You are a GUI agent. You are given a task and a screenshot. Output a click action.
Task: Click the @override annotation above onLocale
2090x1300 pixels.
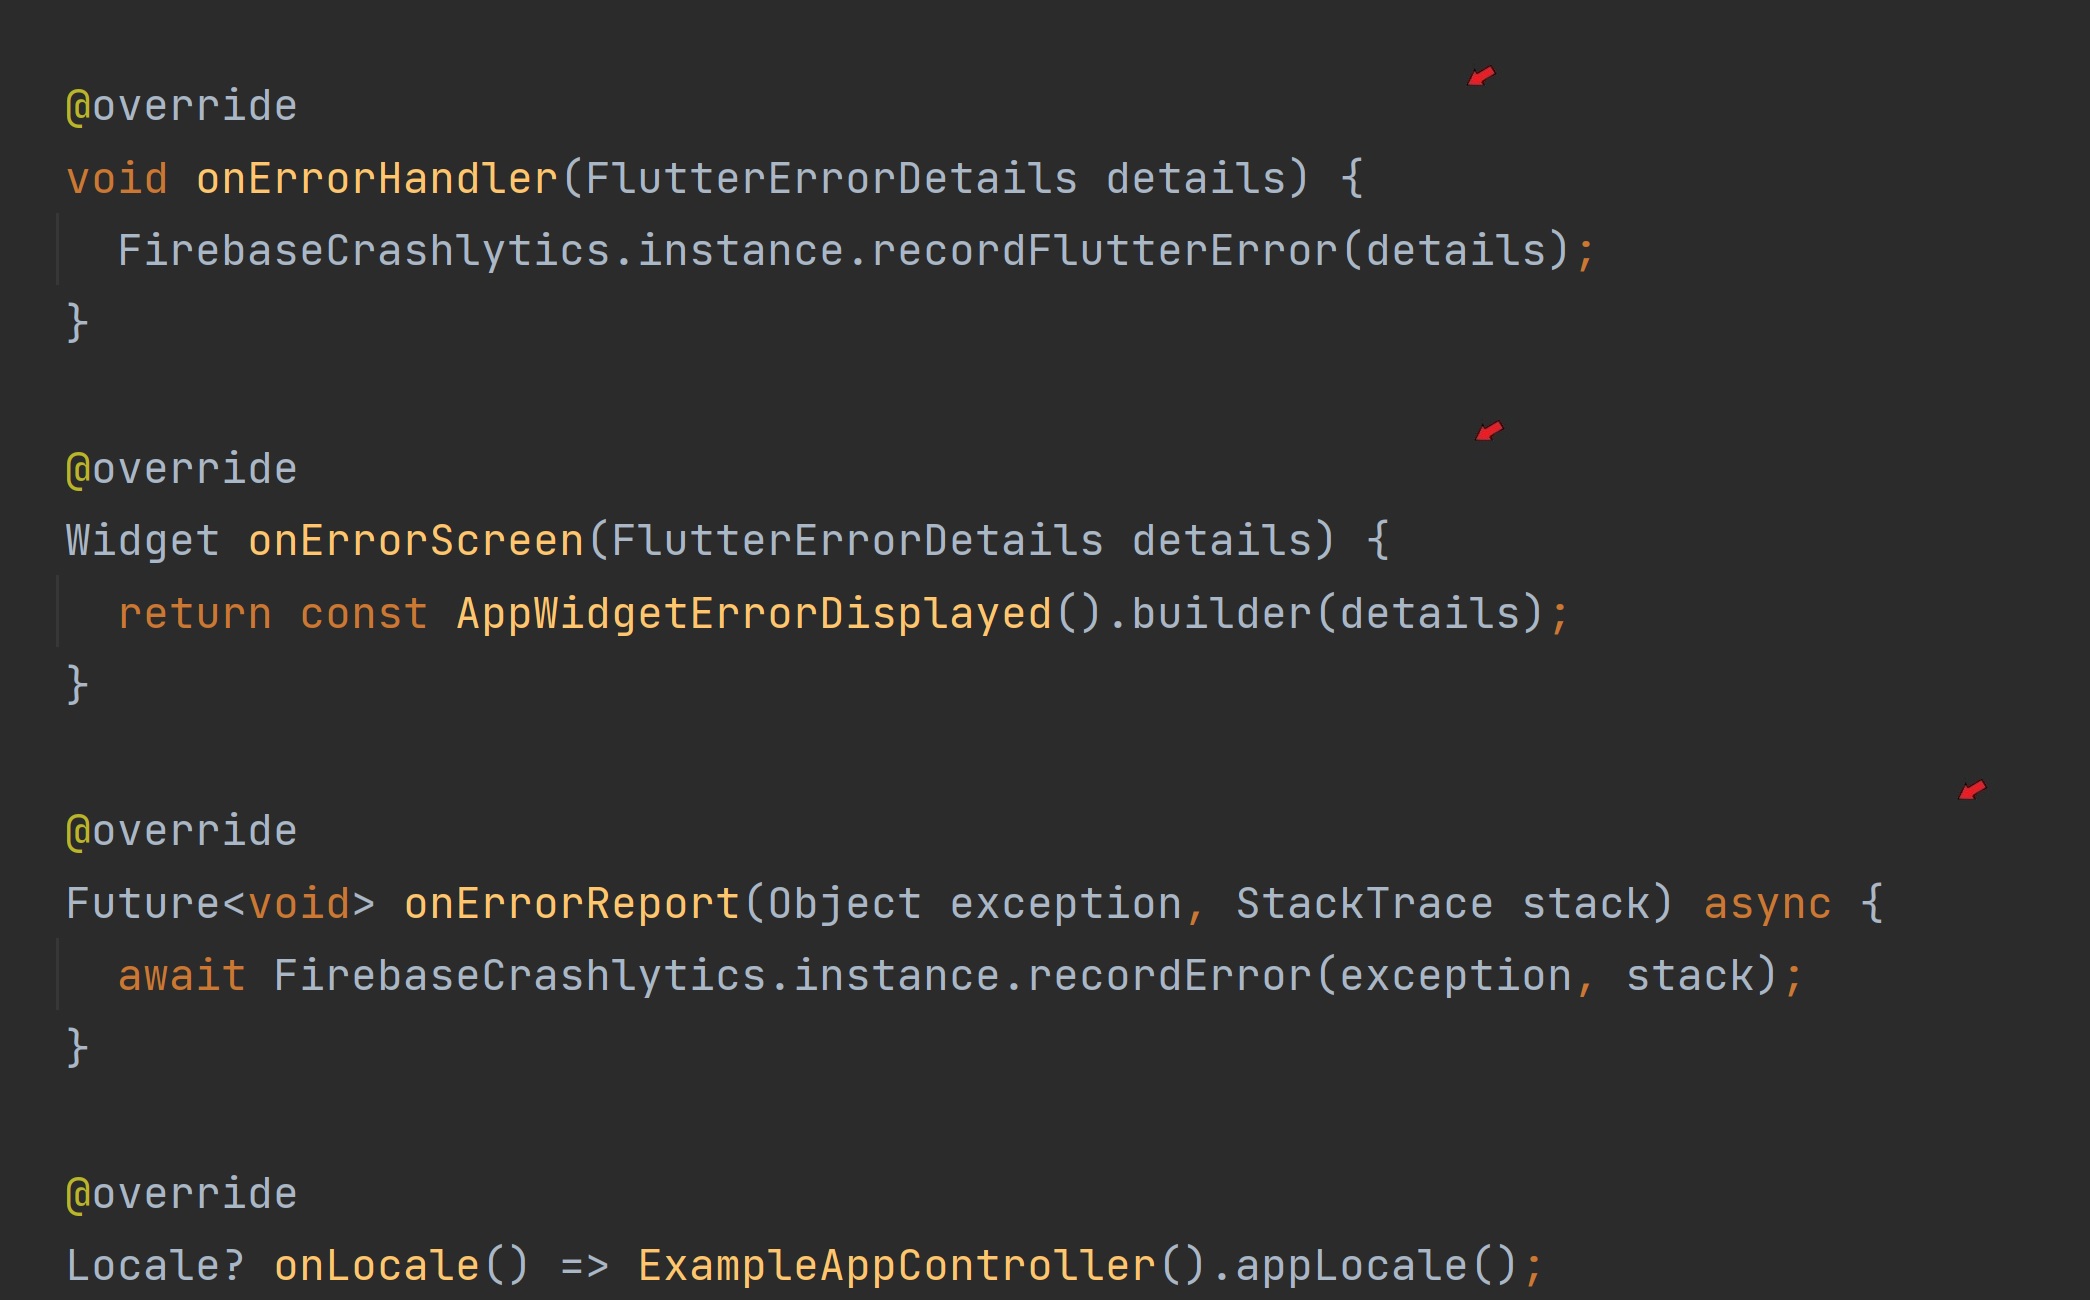[x=180, y=1192]
